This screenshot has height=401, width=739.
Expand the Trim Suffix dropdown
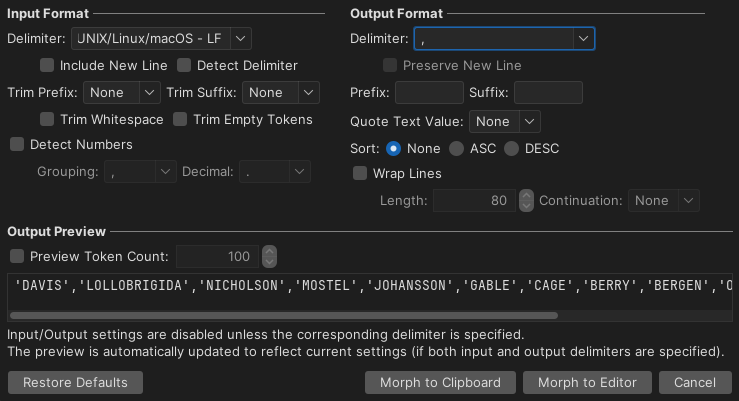(280, 92)
